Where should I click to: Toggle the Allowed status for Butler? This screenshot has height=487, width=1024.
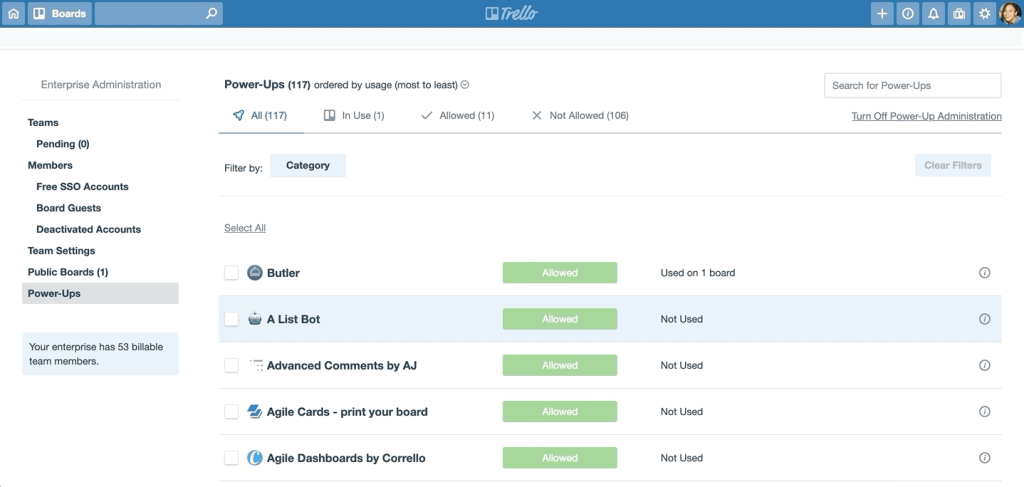coord(560,273)
